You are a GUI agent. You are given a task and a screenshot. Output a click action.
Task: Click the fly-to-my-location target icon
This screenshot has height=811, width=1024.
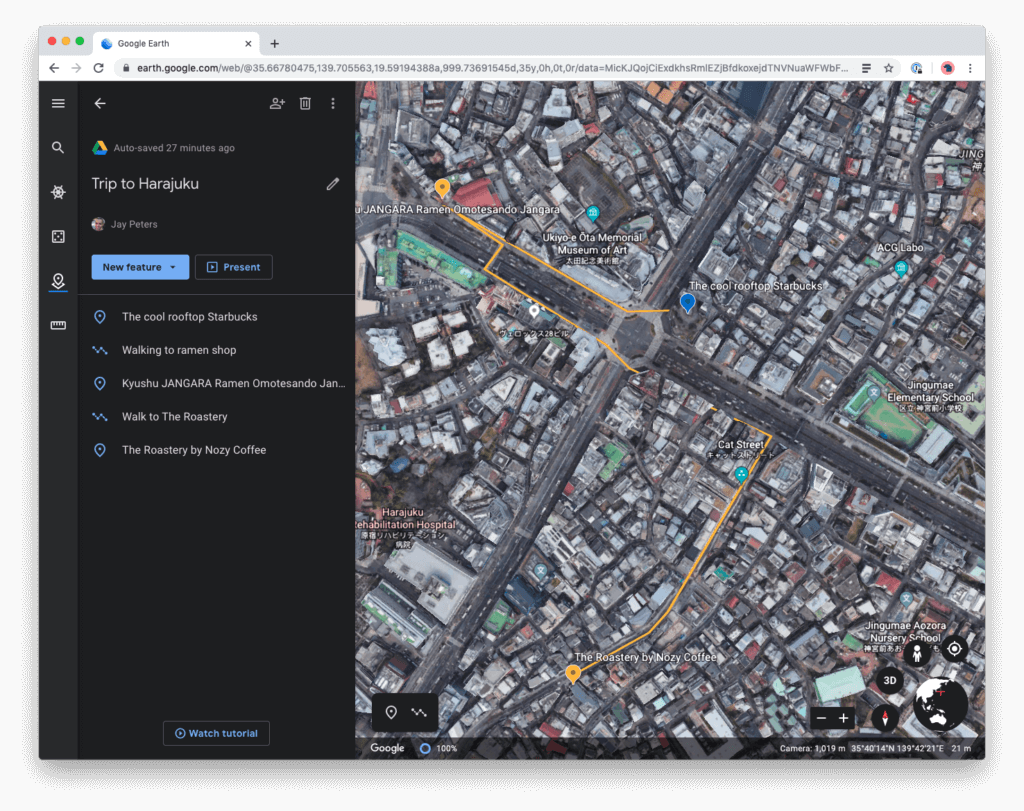(x=954, y=648)
